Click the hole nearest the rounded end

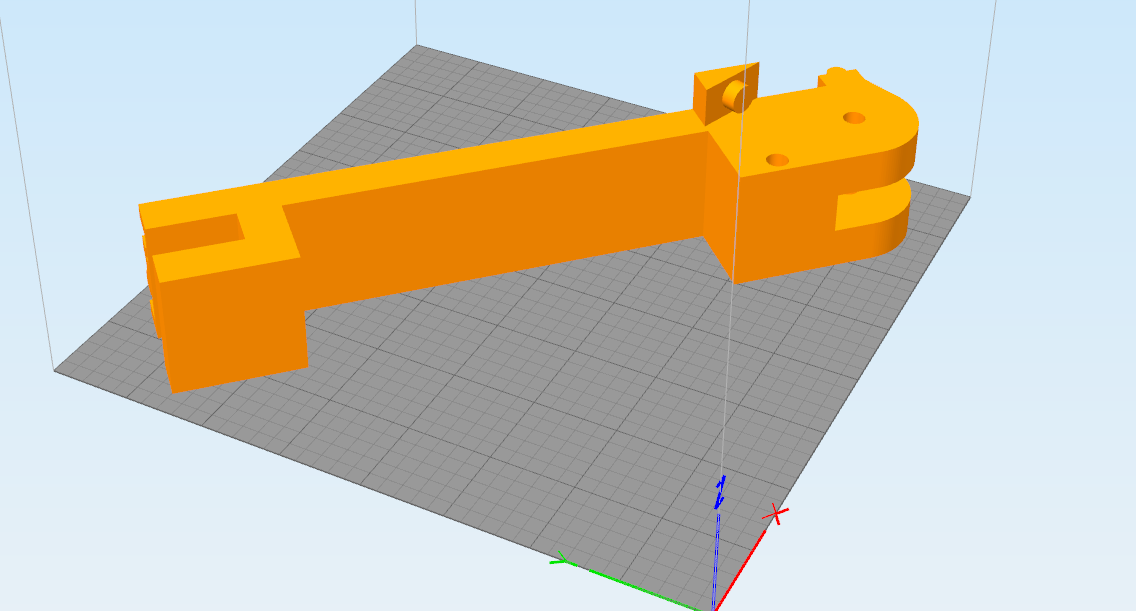pyautogui.click(x=854, y=118)
